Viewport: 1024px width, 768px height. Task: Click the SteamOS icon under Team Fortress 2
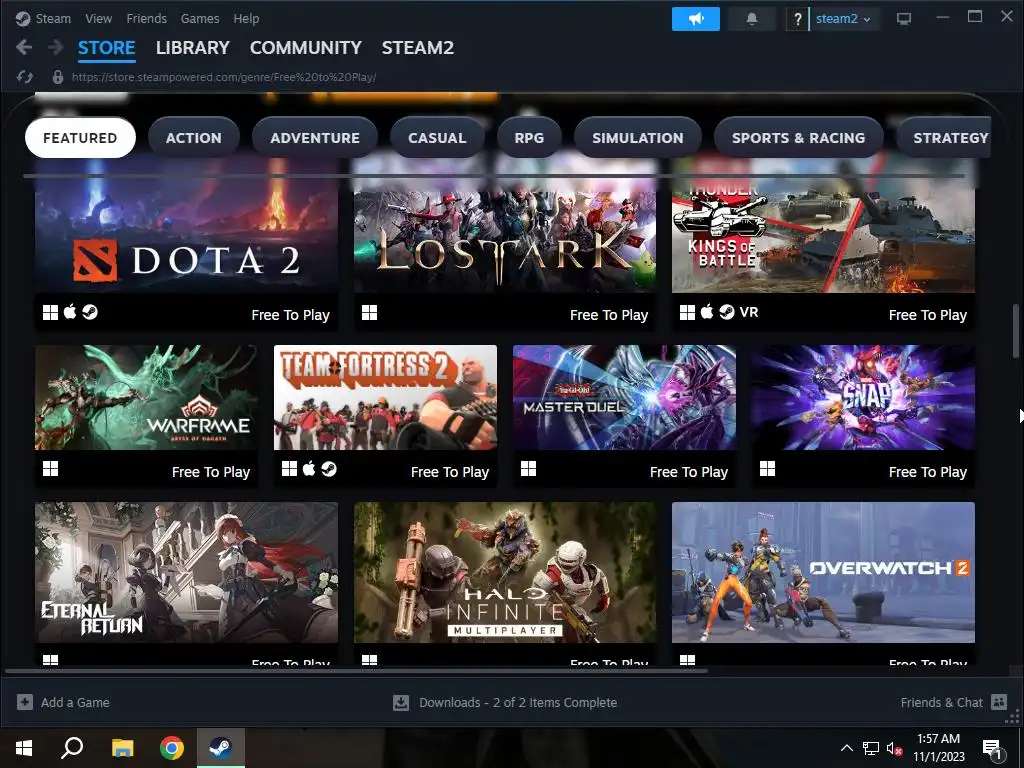[x=329, y=469]
